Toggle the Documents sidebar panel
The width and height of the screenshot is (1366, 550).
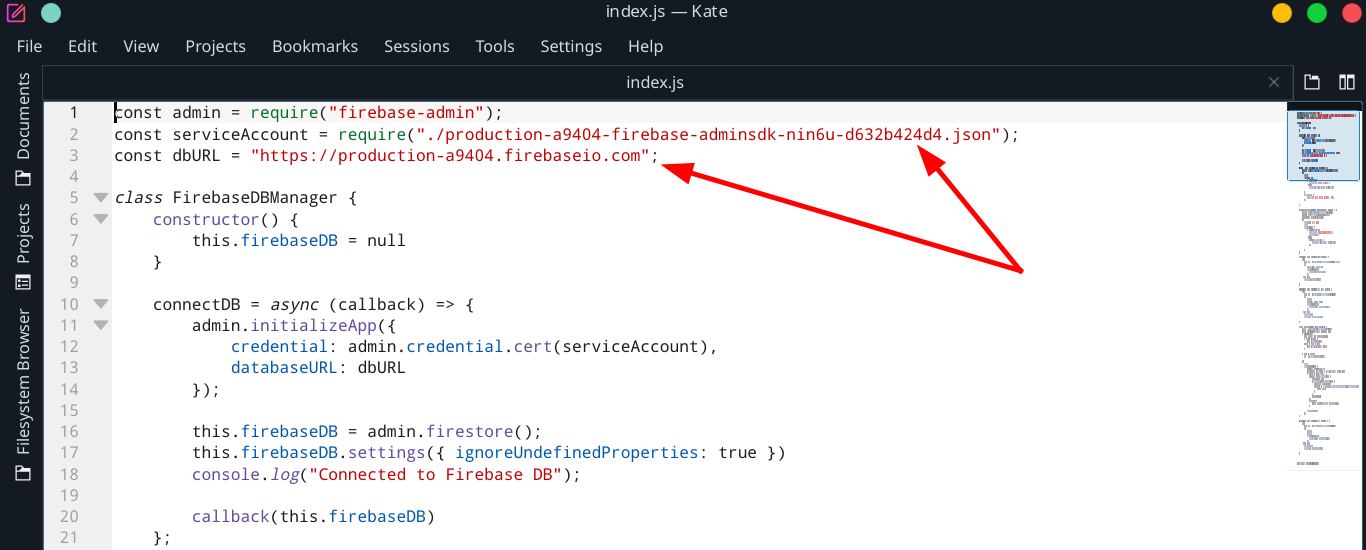[x=23, y=129]
